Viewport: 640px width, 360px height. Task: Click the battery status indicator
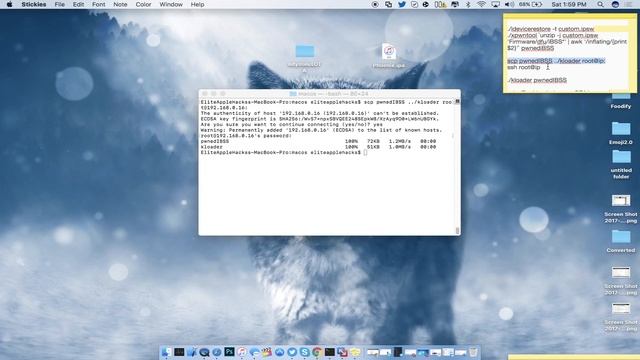(530, 4)
